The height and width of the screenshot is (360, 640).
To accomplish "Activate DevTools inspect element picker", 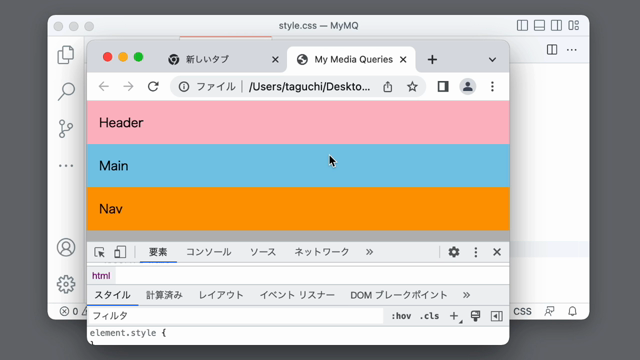I will (99, 252).
